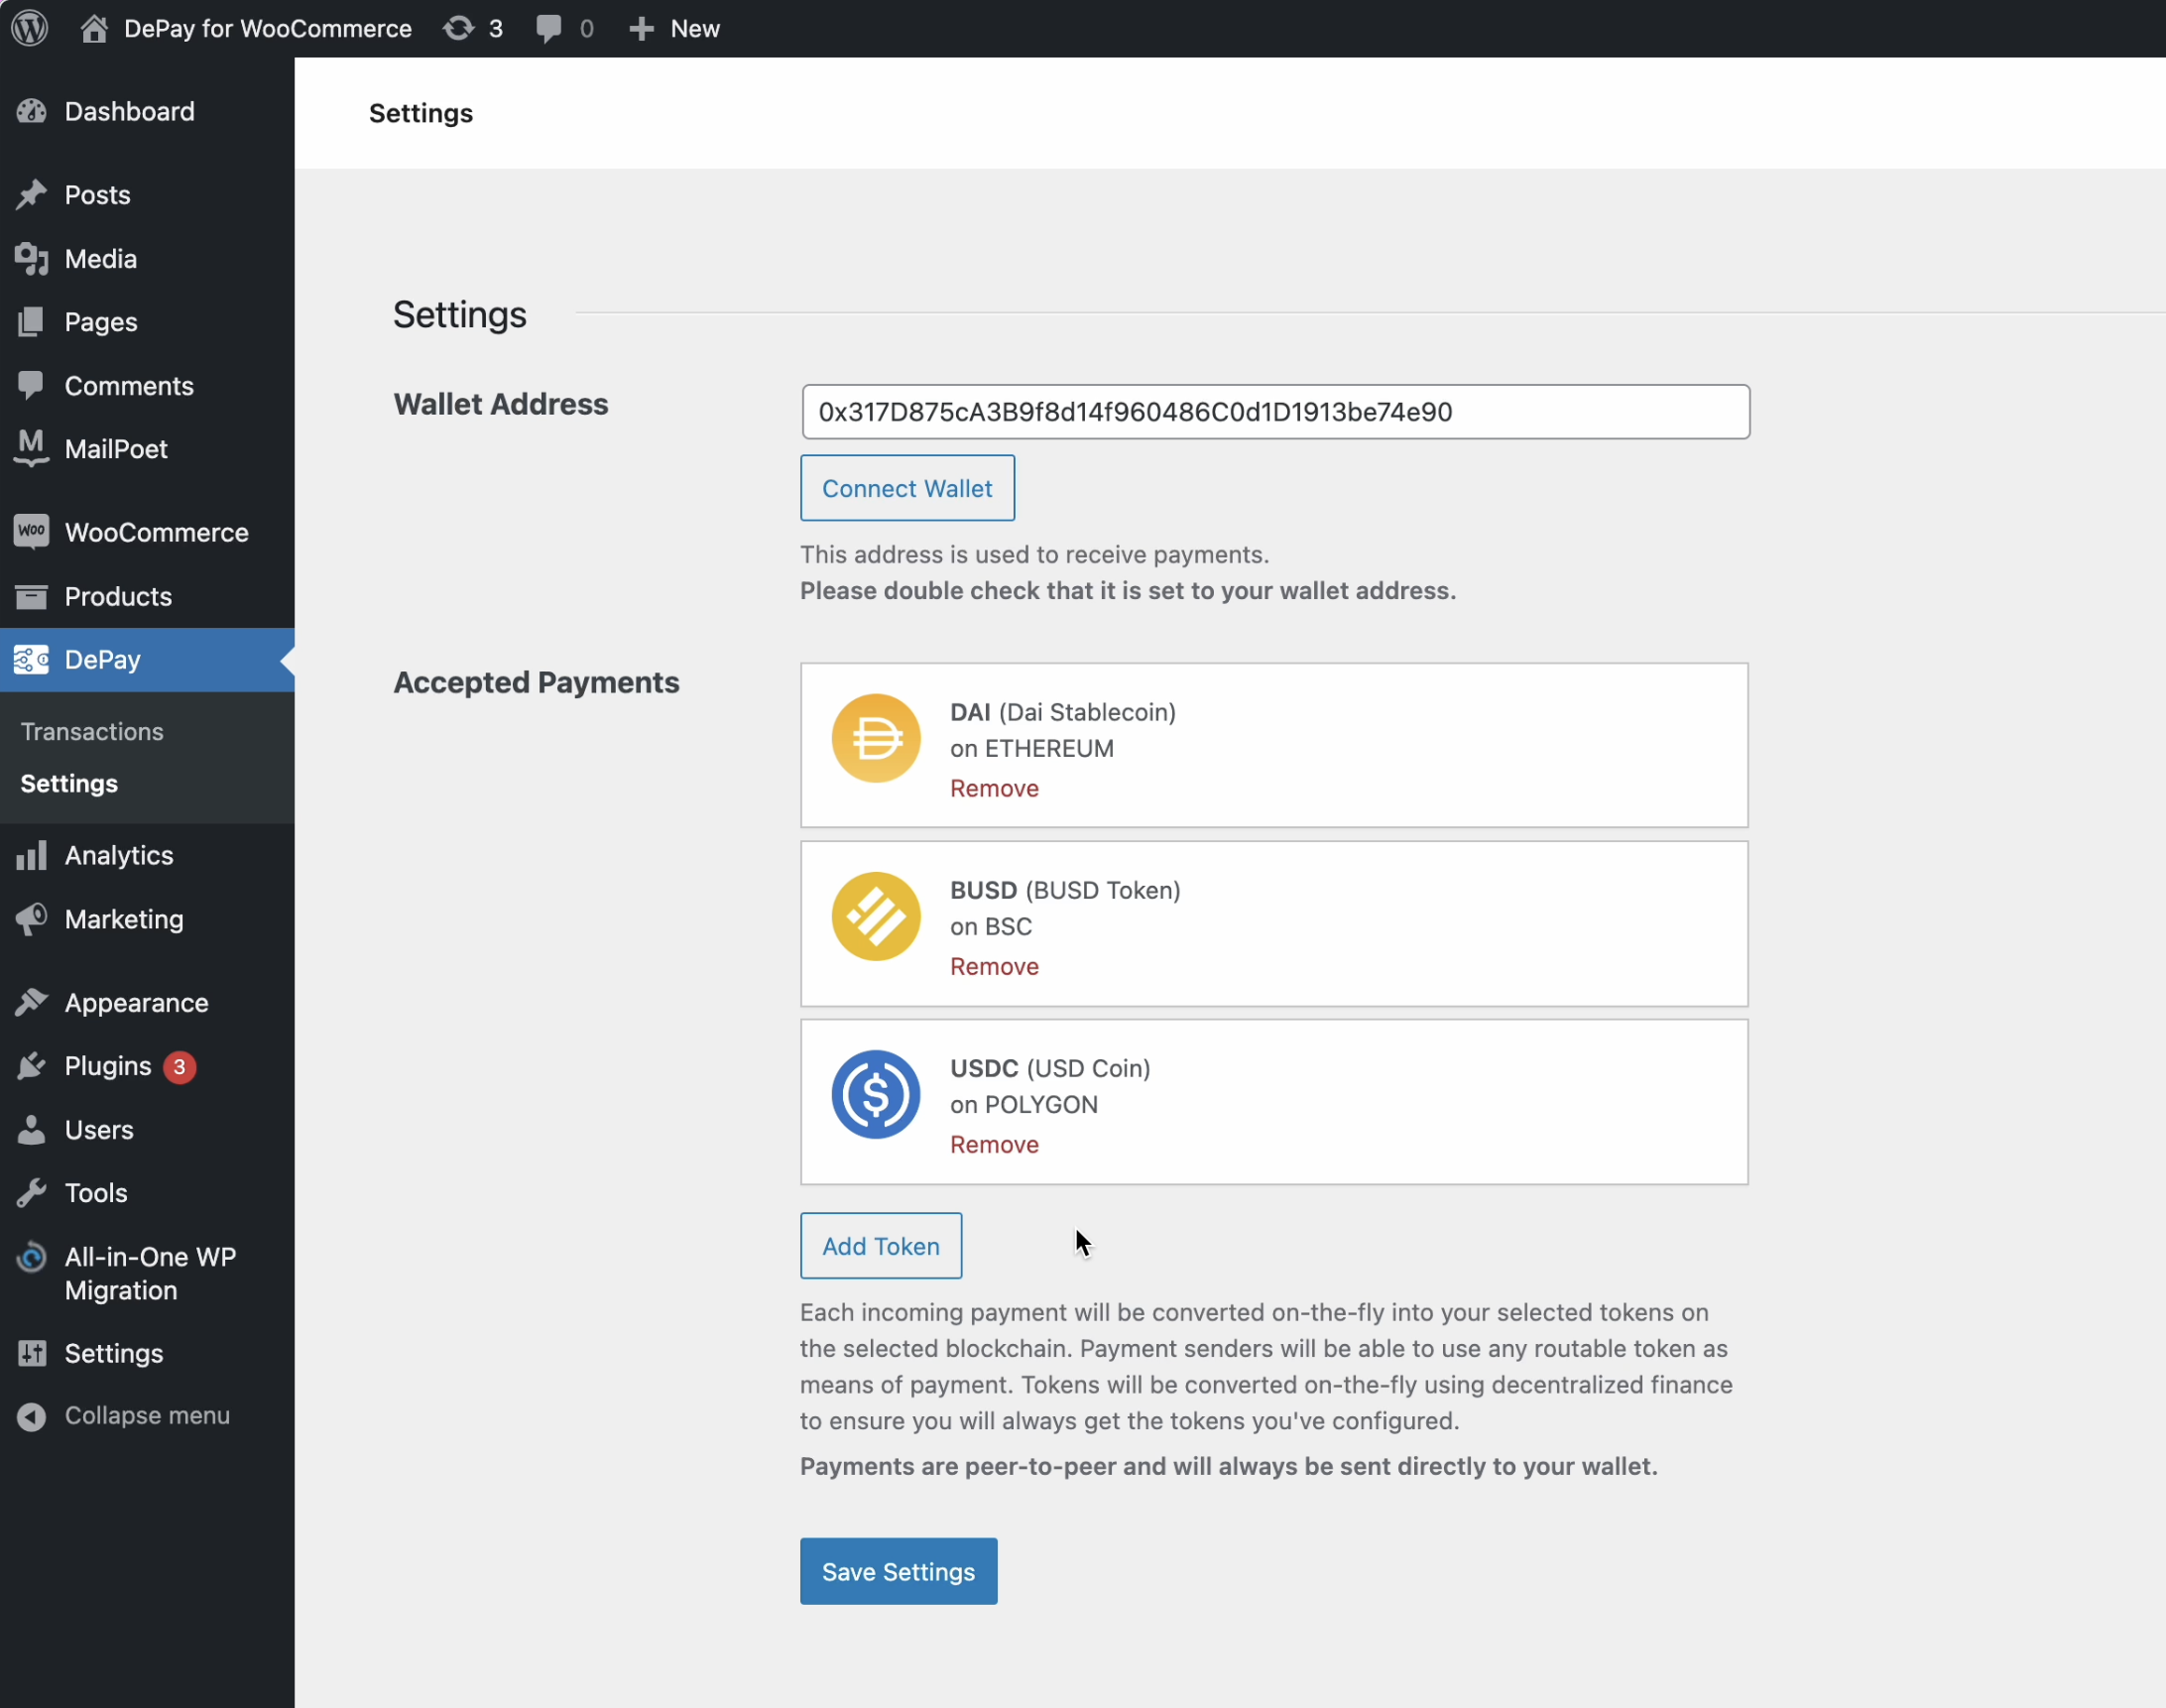Image resolution: width=2166 pixels, height=1708 pixels.
Task: Collapse the admin menu
Action: [x=122, y=1415]
